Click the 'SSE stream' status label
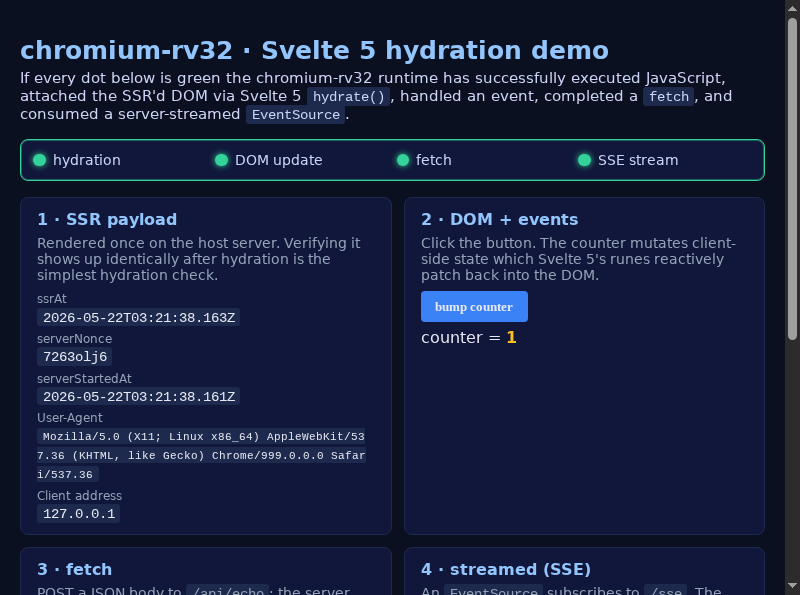The height and width of the screenshot is (595, 800). coord(638,160)
